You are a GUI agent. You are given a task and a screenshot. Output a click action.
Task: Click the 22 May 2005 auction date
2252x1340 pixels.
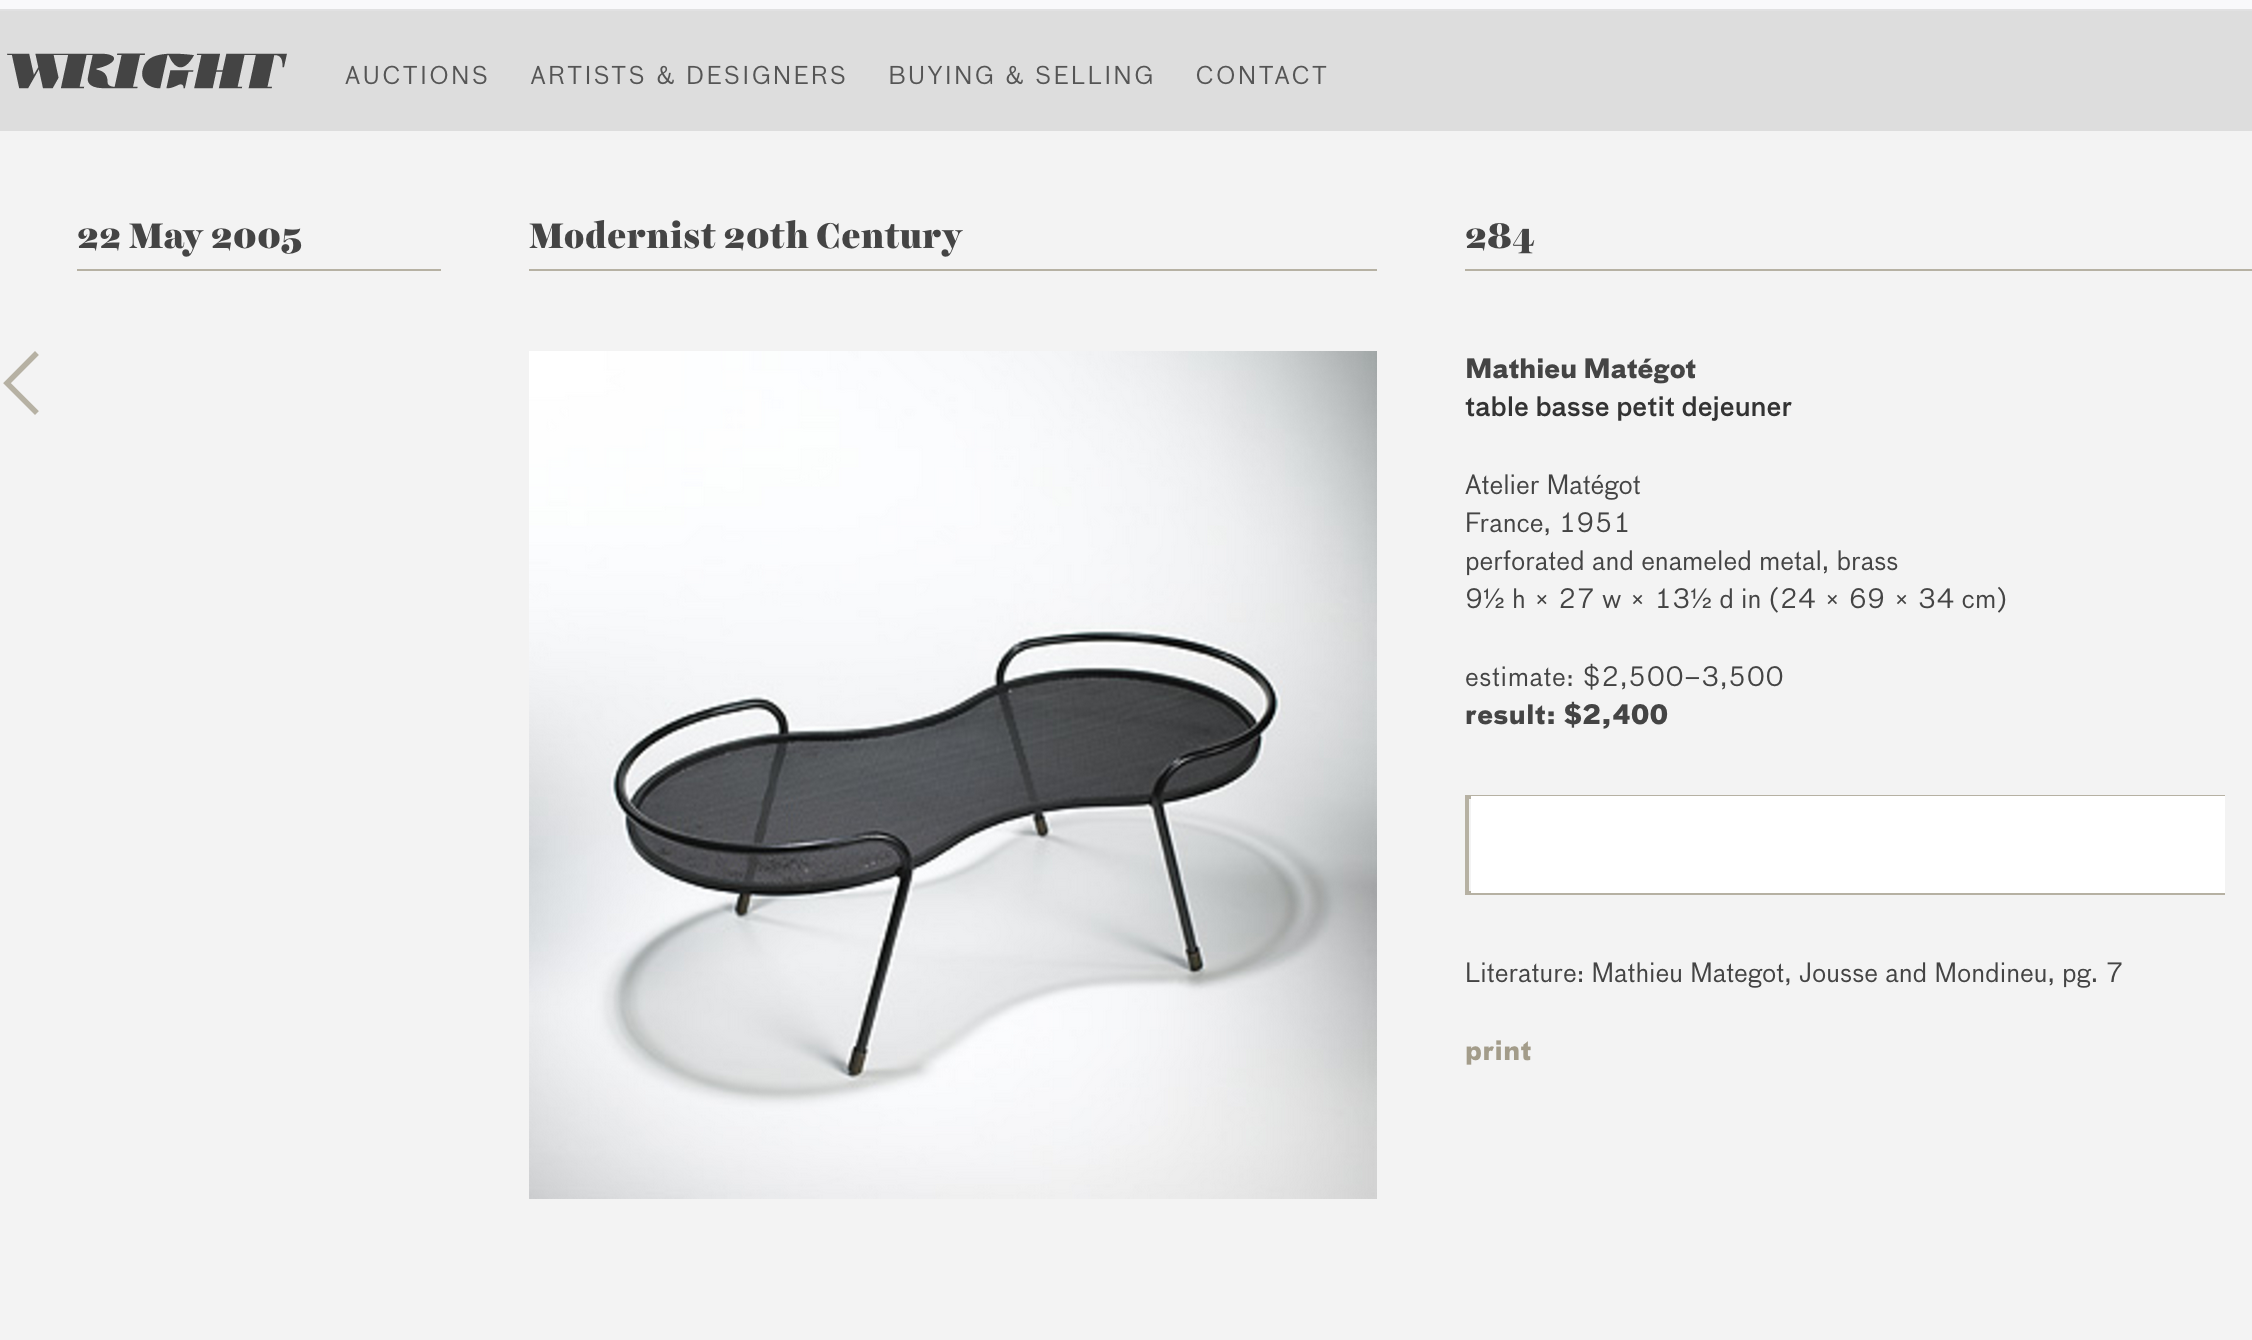pyautogui.click(x=189, y=237)
